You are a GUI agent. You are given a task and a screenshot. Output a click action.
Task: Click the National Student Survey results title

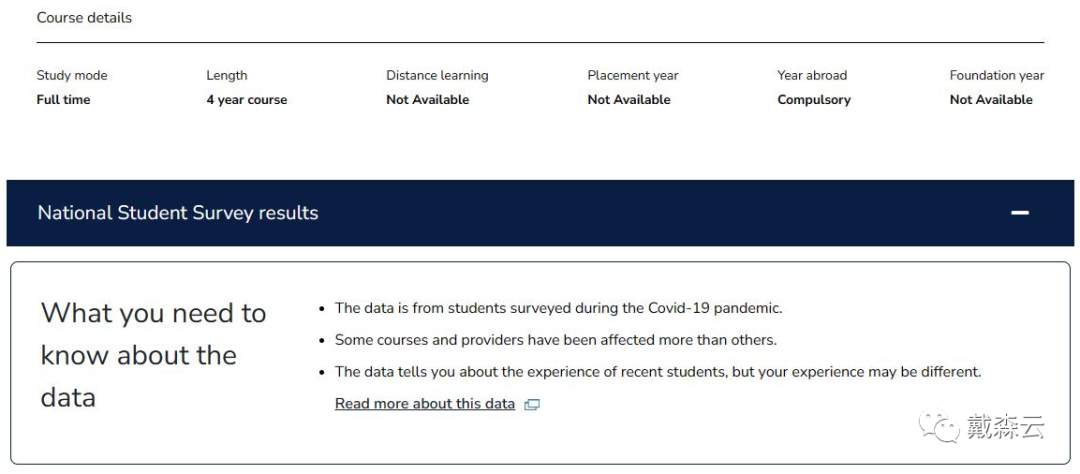click(178, 213)
